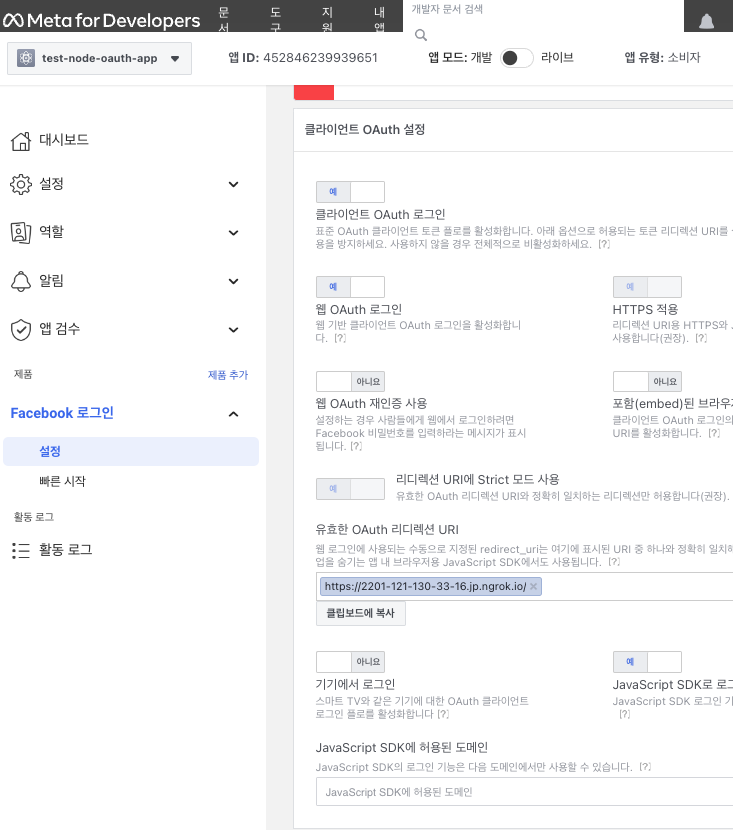
Task: Toggle 클라이언트 OAuth 로그인 switch
Action: [x=350, y=192]
